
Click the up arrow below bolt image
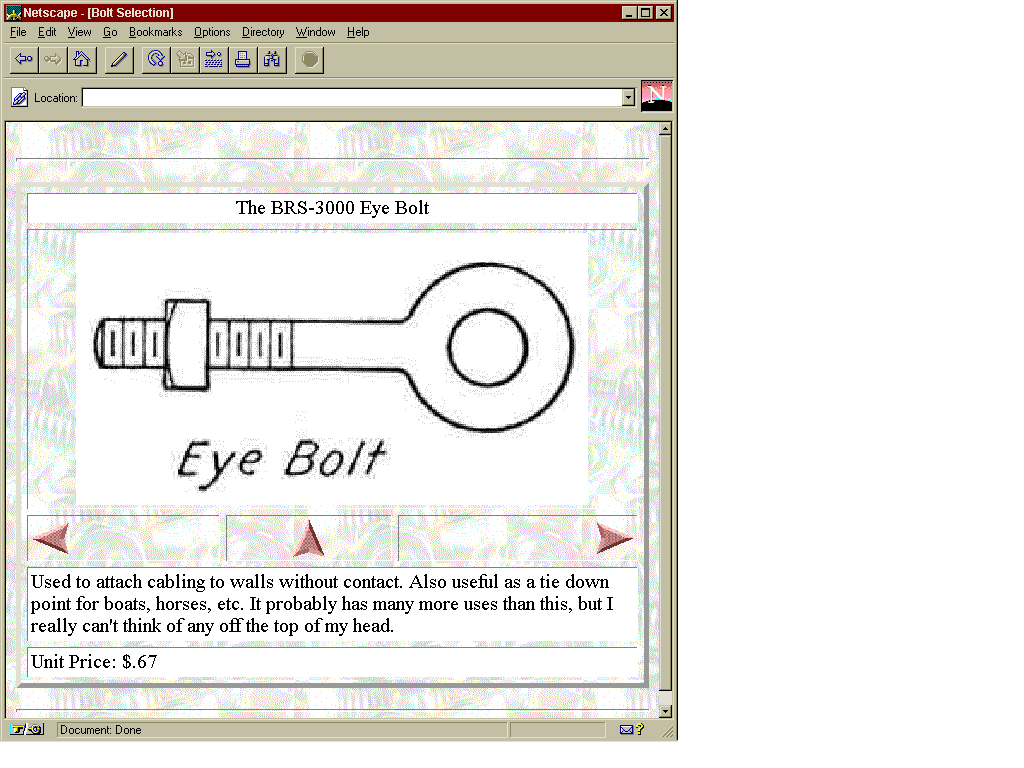pyautogui.click(x=309, y=539)
